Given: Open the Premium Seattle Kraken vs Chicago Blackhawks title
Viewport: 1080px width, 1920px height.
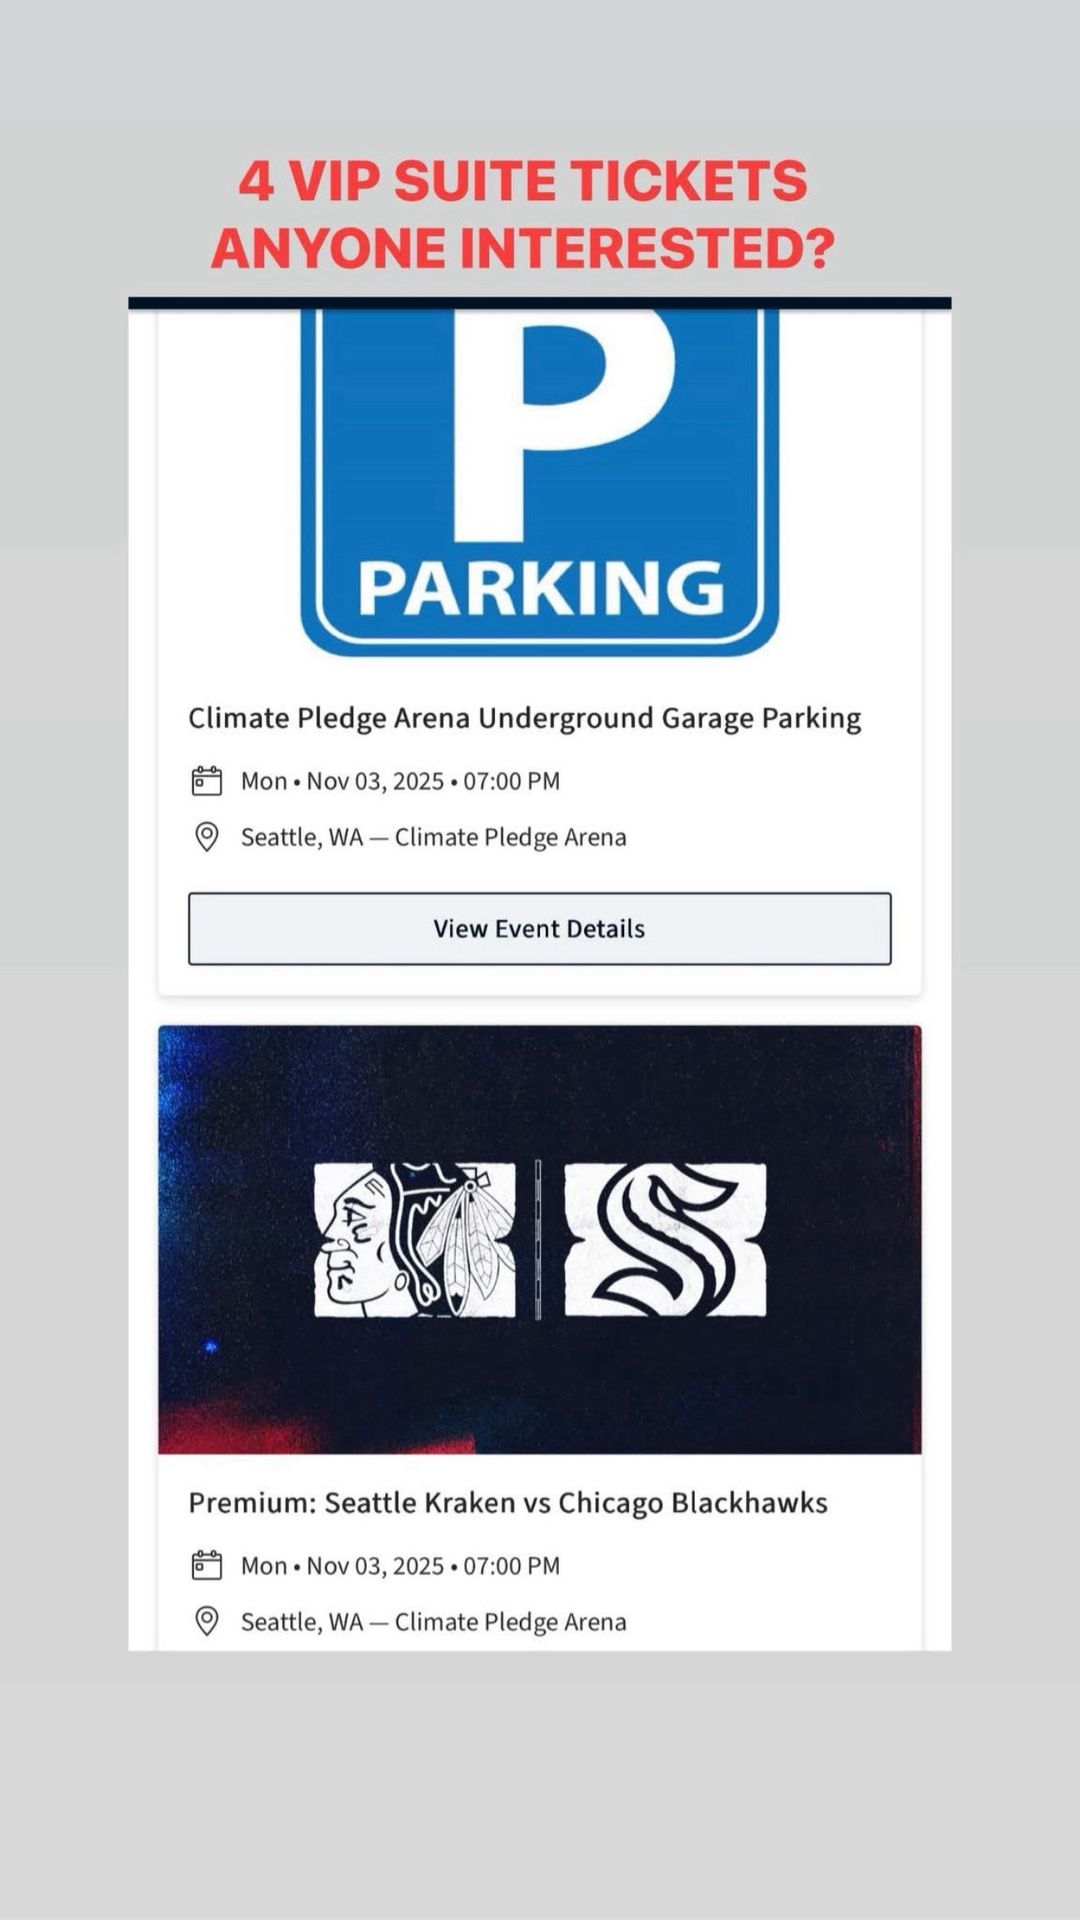Looking at the screenshot, I should click(x=508, y=1502).
